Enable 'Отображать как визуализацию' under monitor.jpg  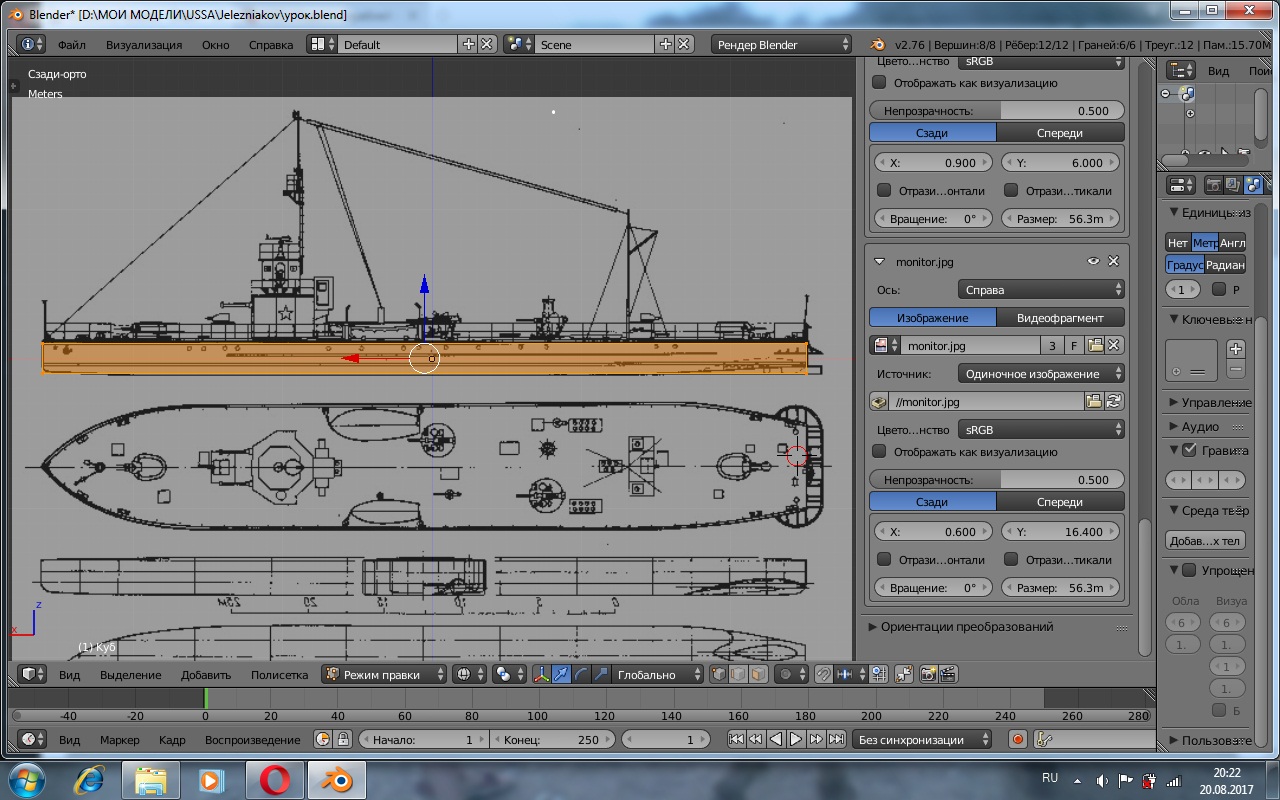(880, 452)
